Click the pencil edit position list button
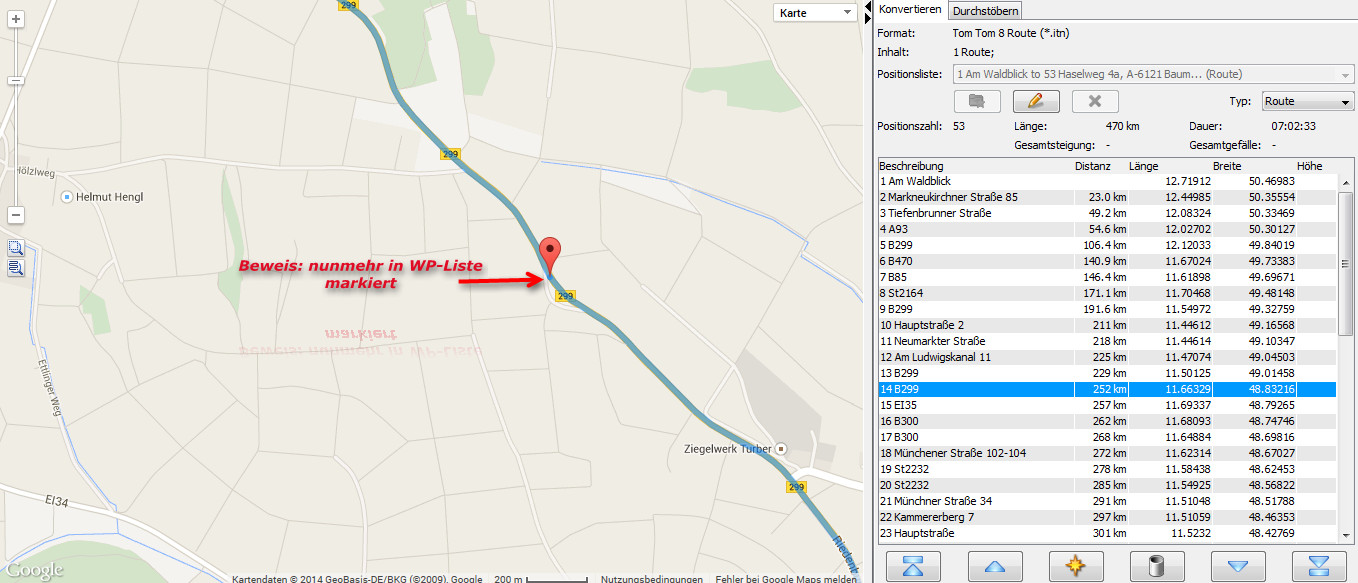This screenshot has width=1358, height=583. click(1036, 101)
